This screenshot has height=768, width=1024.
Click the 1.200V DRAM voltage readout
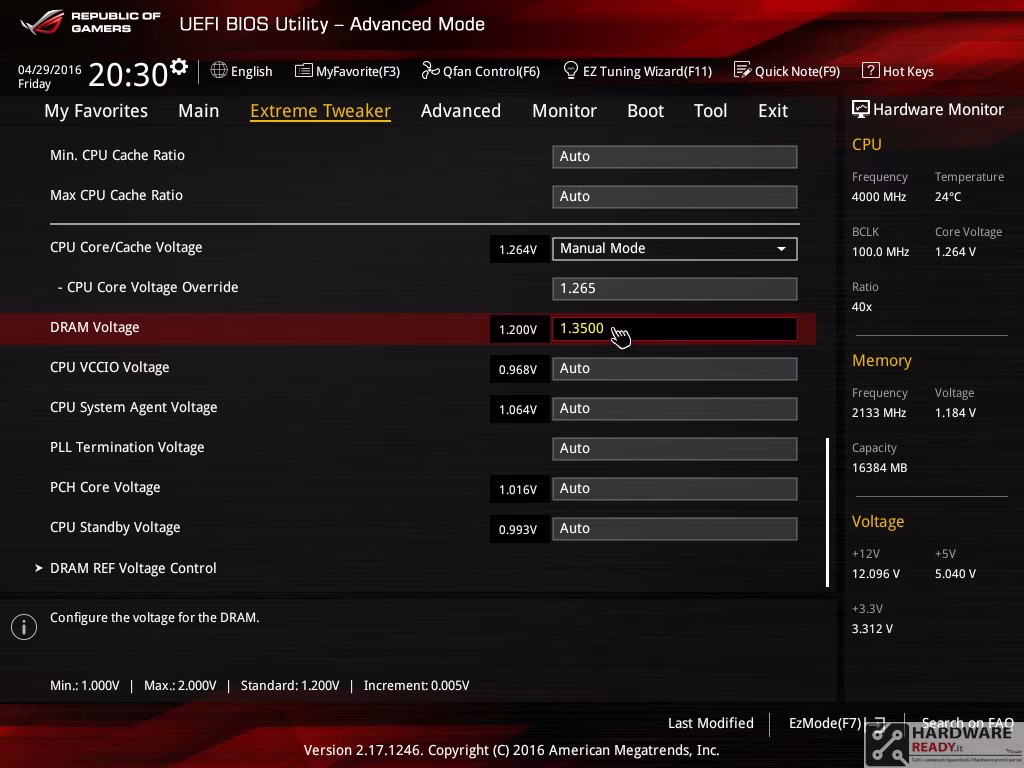pos(518,329)
